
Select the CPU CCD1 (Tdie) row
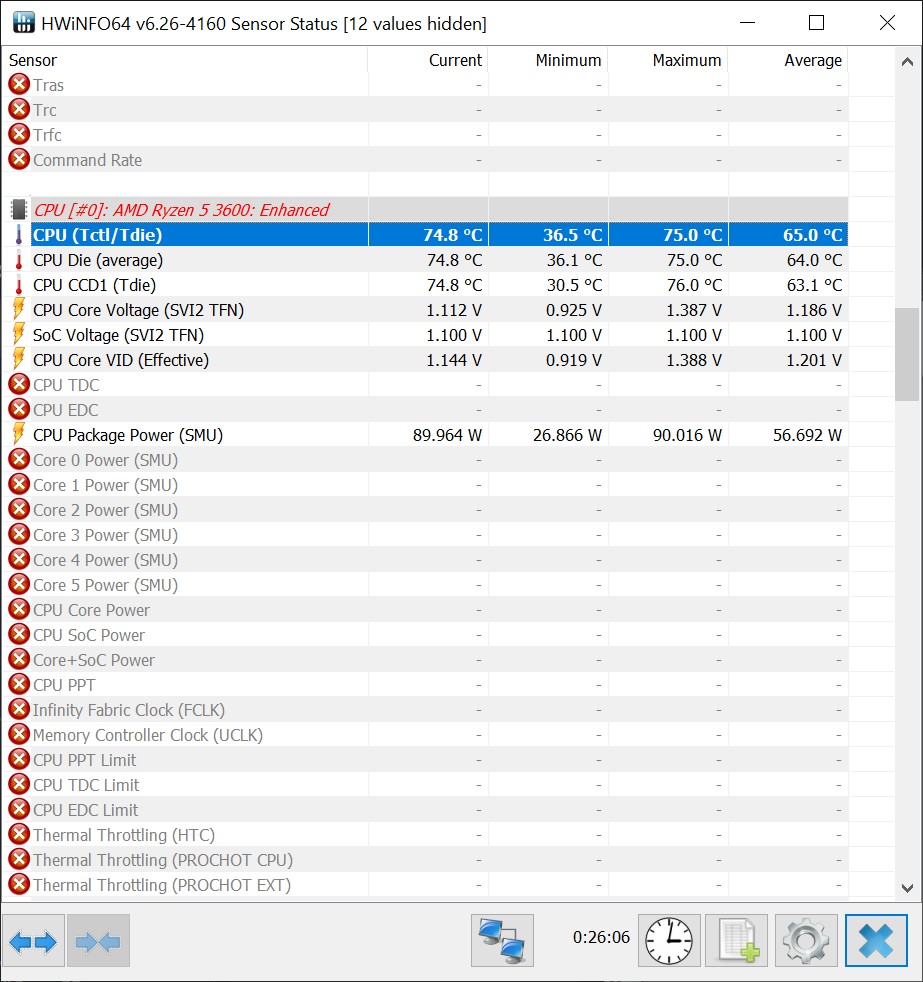425,285
